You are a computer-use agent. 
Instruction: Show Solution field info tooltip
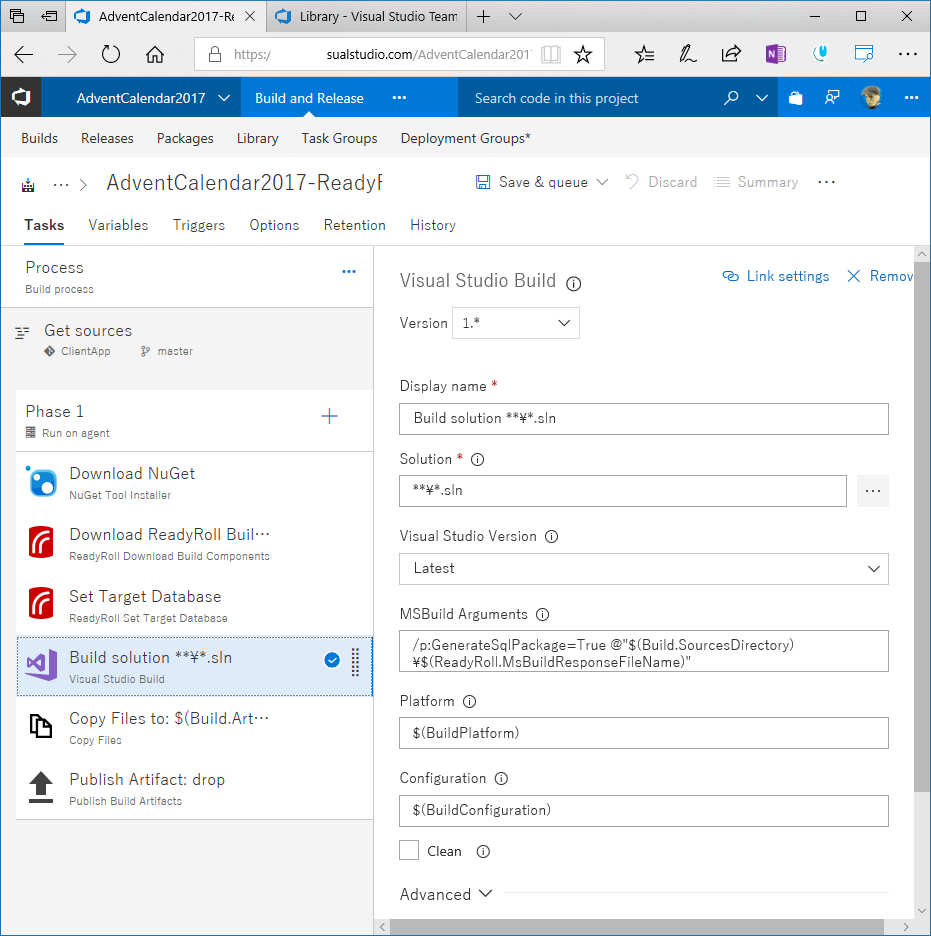click(477, 459)
